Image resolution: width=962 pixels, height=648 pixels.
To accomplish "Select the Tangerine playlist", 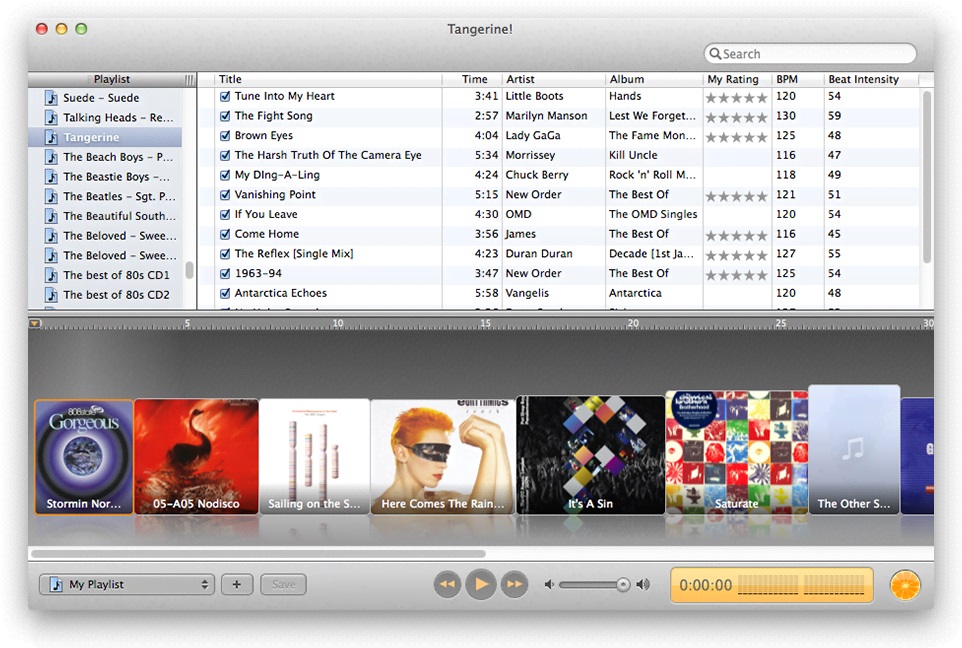I will point(106,137).
